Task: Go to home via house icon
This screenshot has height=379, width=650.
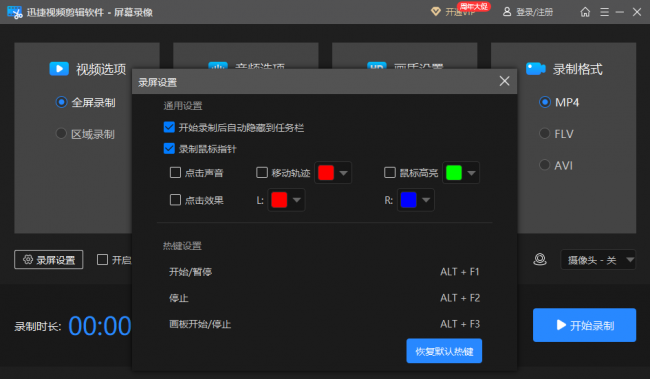Action: (x=585, y=12)
